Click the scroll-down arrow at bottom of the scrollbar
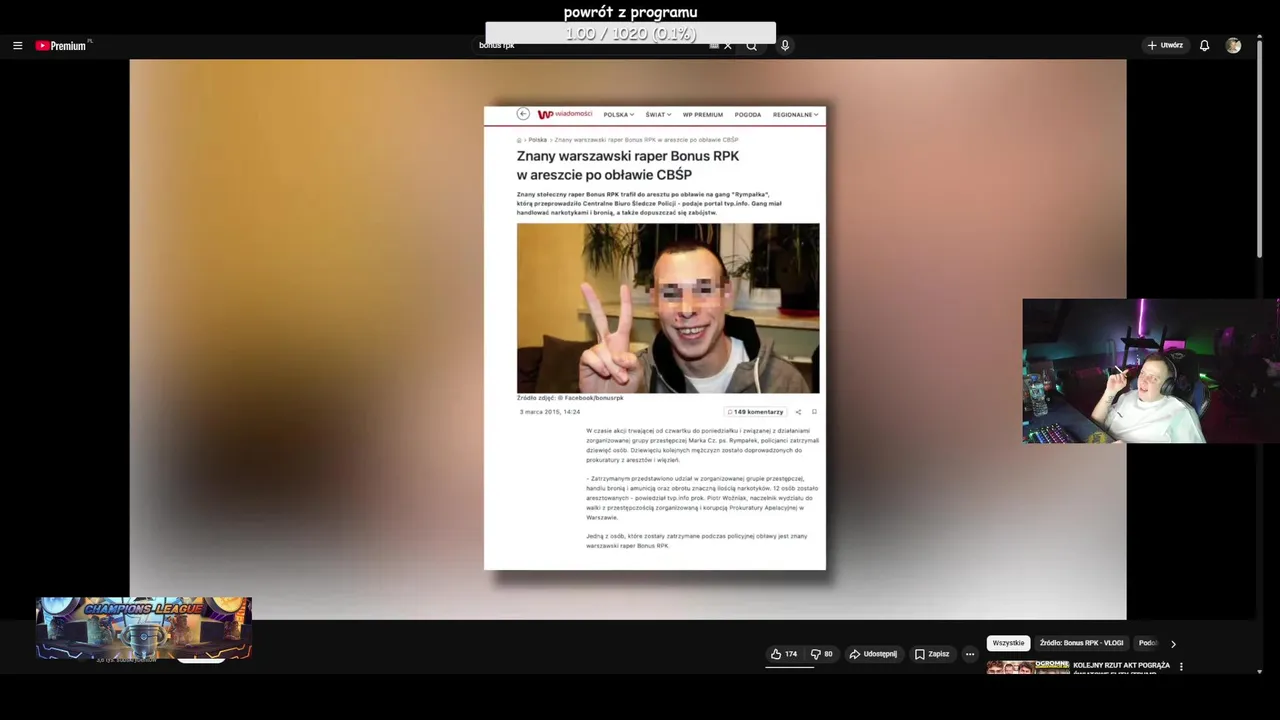1280x720 pixels. point(1260,671)
